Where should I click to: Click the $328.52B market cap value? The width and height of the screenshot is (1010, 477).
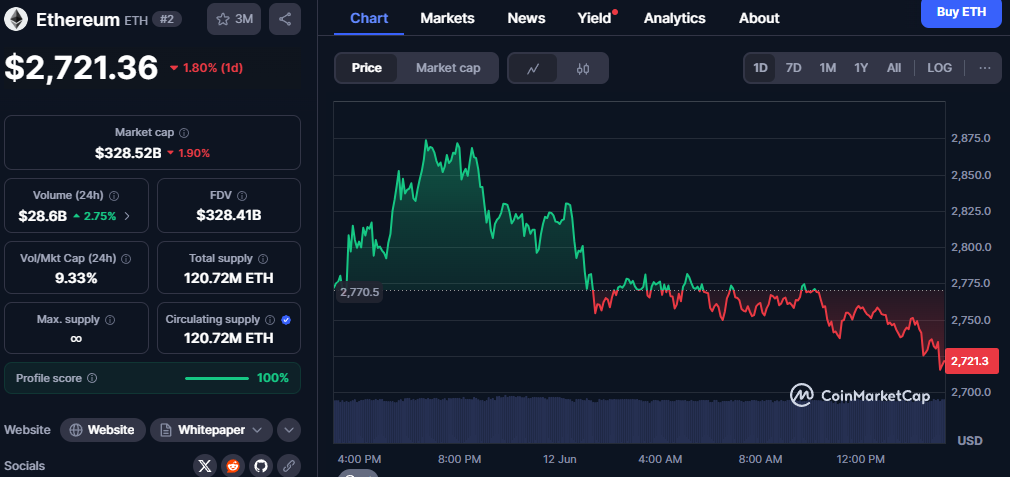point(128,153)
